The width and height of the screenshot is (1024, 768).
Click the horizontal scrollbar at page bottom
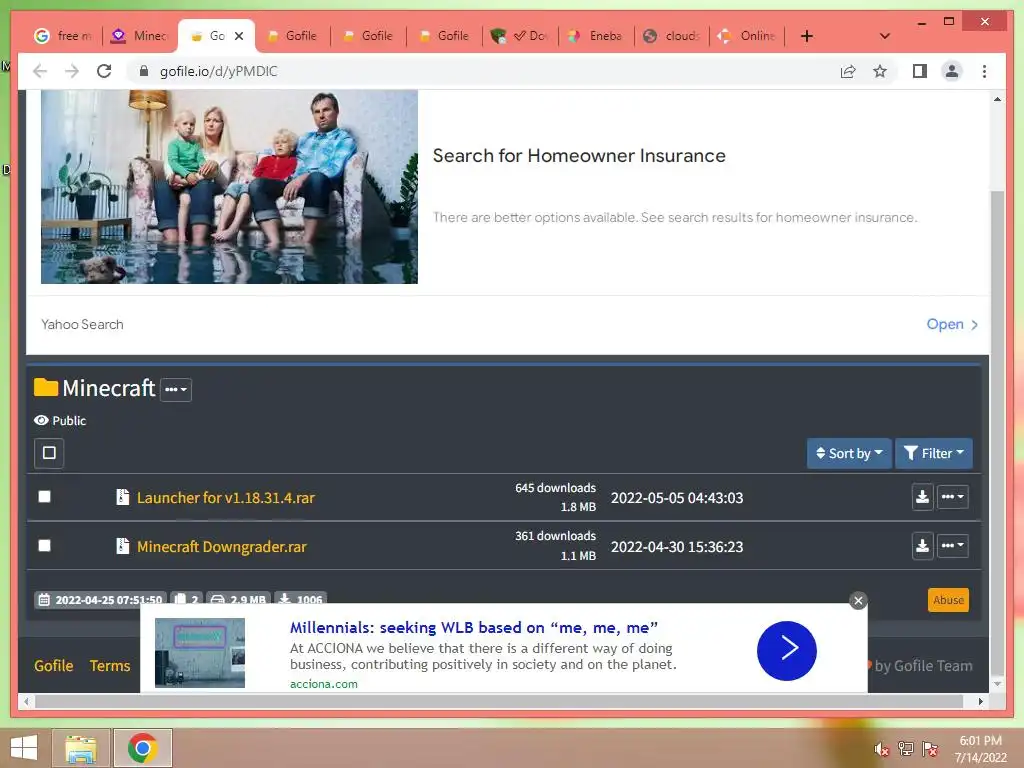pos(499,701)
